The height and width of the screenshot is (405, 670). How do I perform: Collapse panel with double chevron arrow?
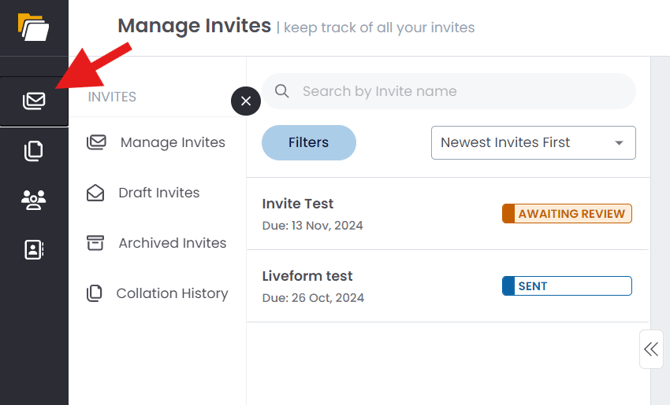click(x=652, y=349)
